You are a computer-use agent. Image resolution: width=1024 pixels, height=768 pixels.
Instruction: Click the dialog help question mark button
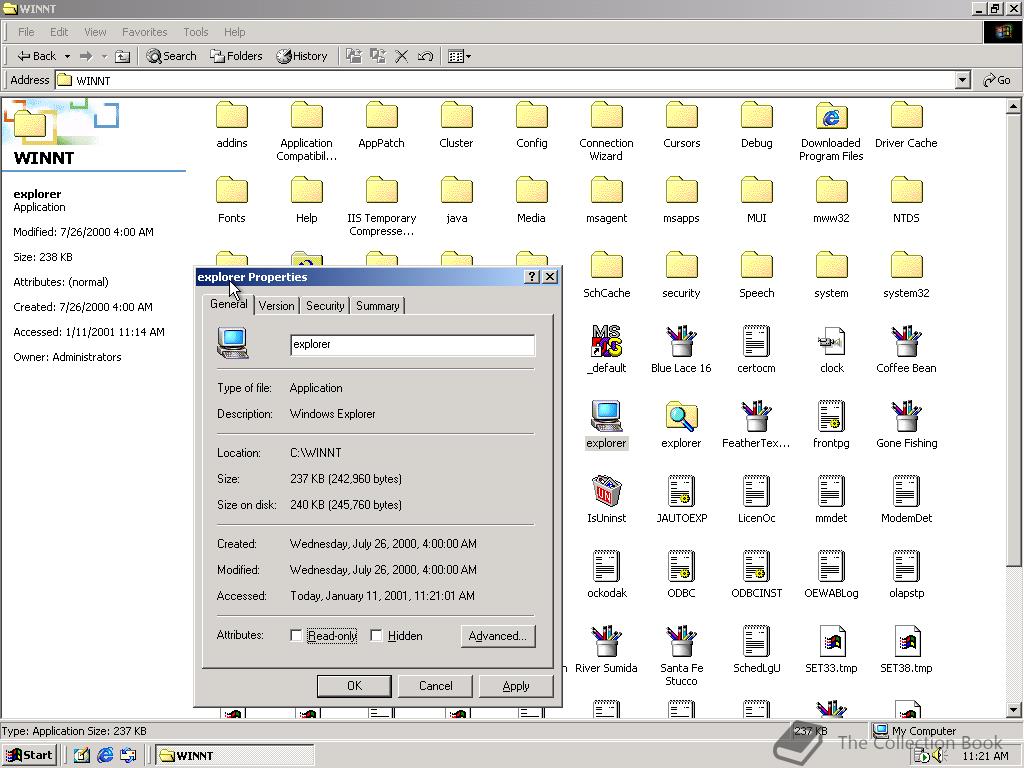(532, 277)
